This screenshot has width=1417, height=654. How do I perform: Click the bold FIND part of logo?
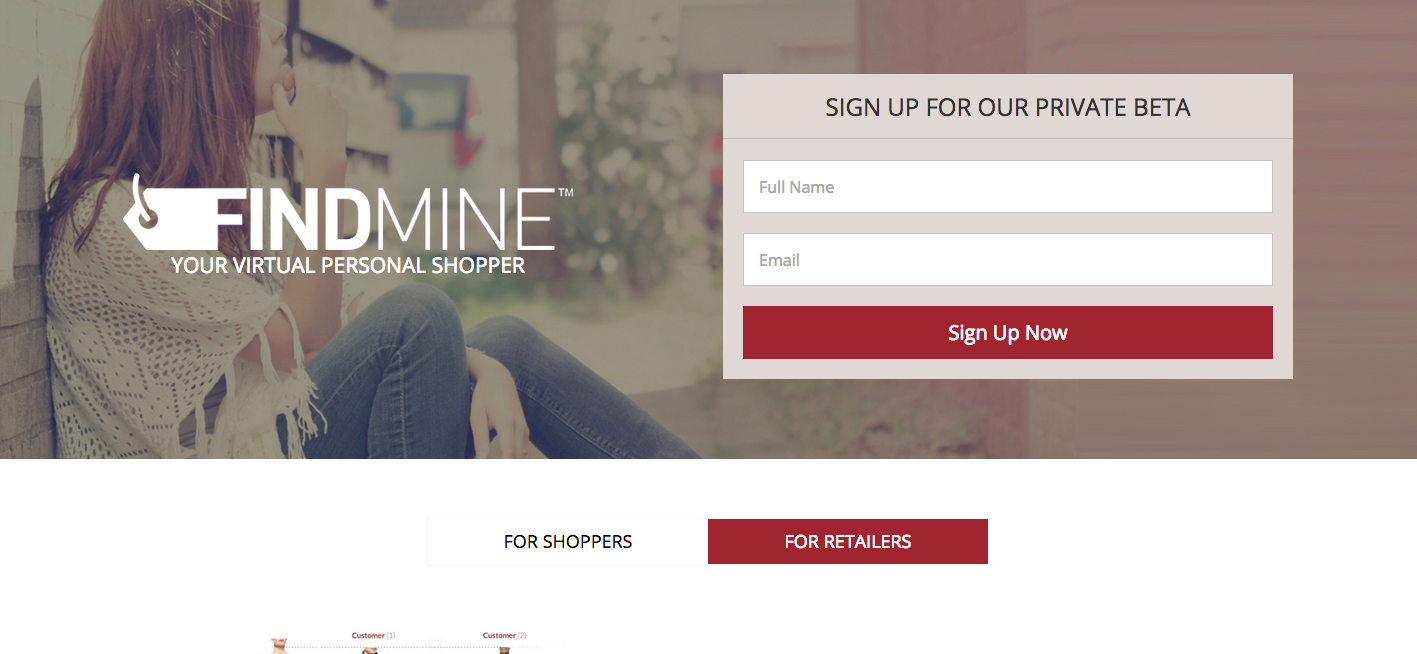(x=289, y=219)
